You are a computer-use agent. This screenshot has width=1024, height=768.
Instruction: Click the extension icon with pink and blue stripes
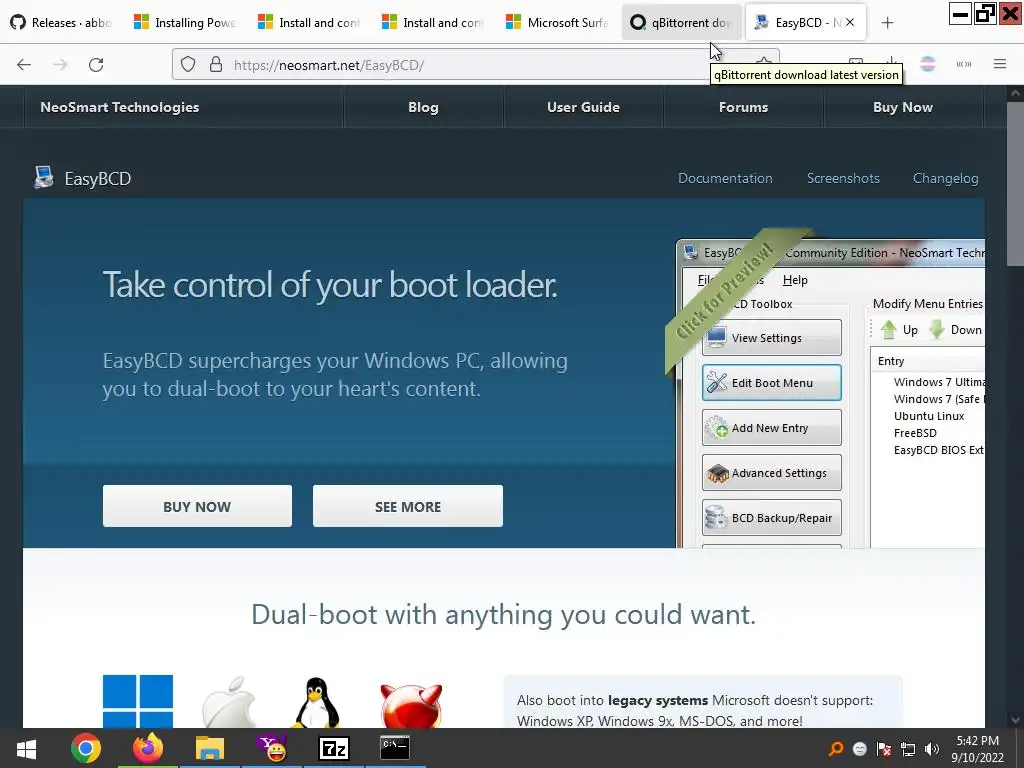pyautogui.click(x=927, y=64)
